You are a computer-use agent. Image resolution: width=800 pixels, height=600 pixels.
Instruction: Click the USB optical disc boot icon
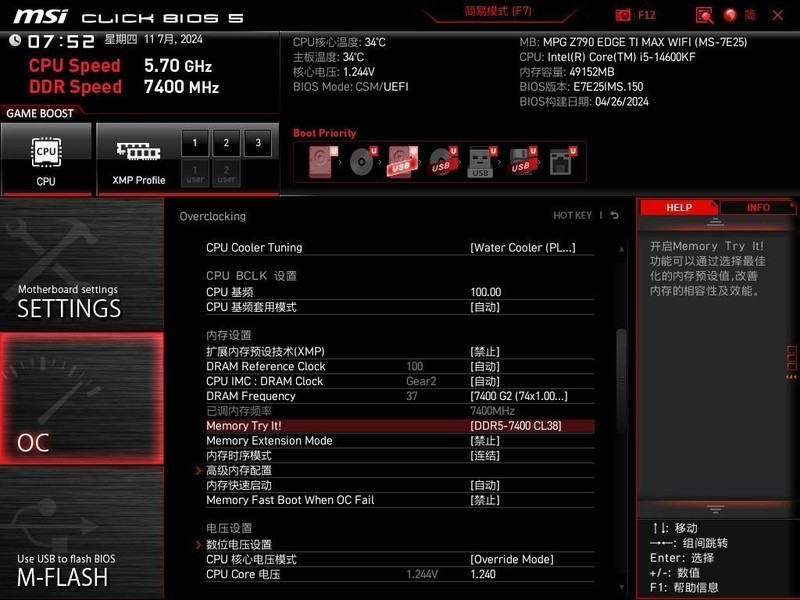coord(442,160)
